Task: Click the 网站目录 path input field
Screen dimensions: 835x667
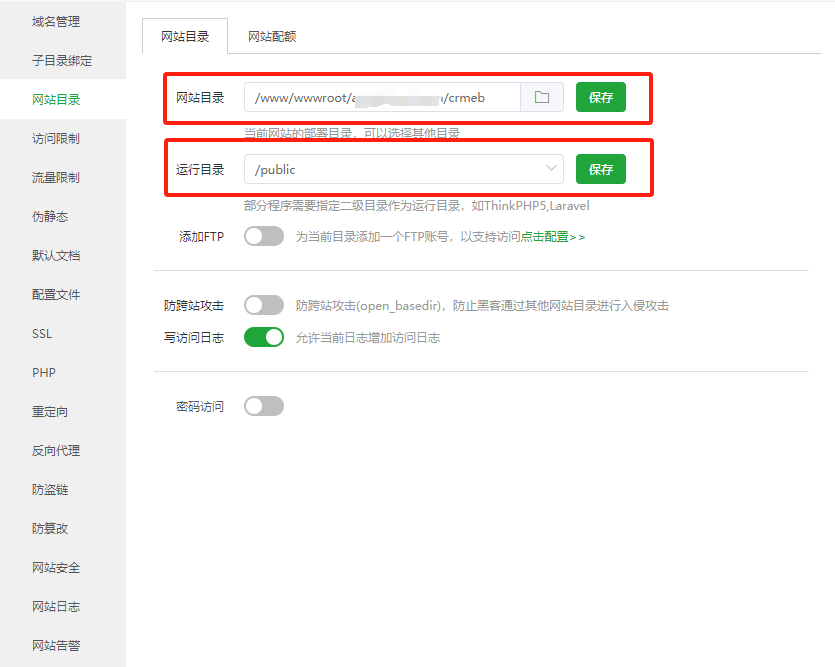Action: pos(382,97)
